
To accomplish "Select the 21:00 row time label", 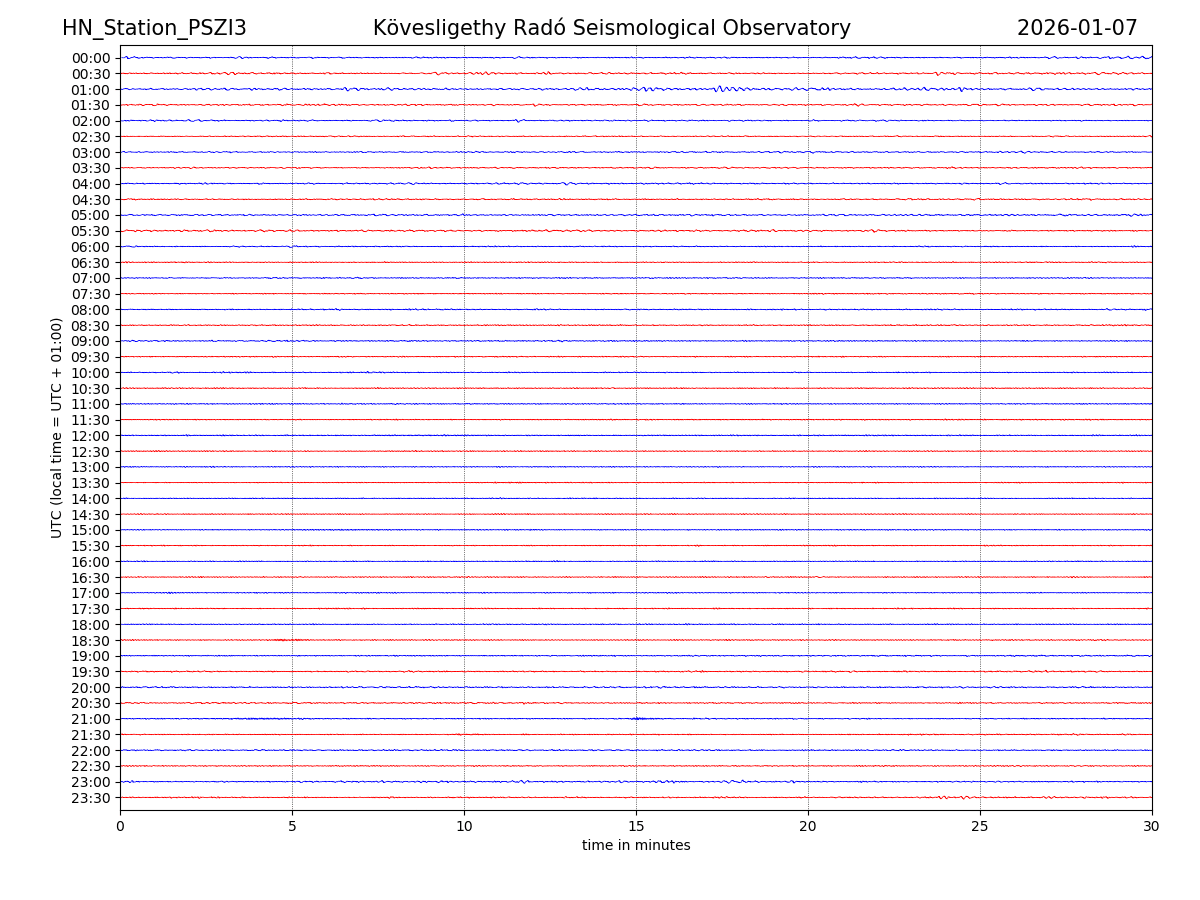I will tap(91, 719).
